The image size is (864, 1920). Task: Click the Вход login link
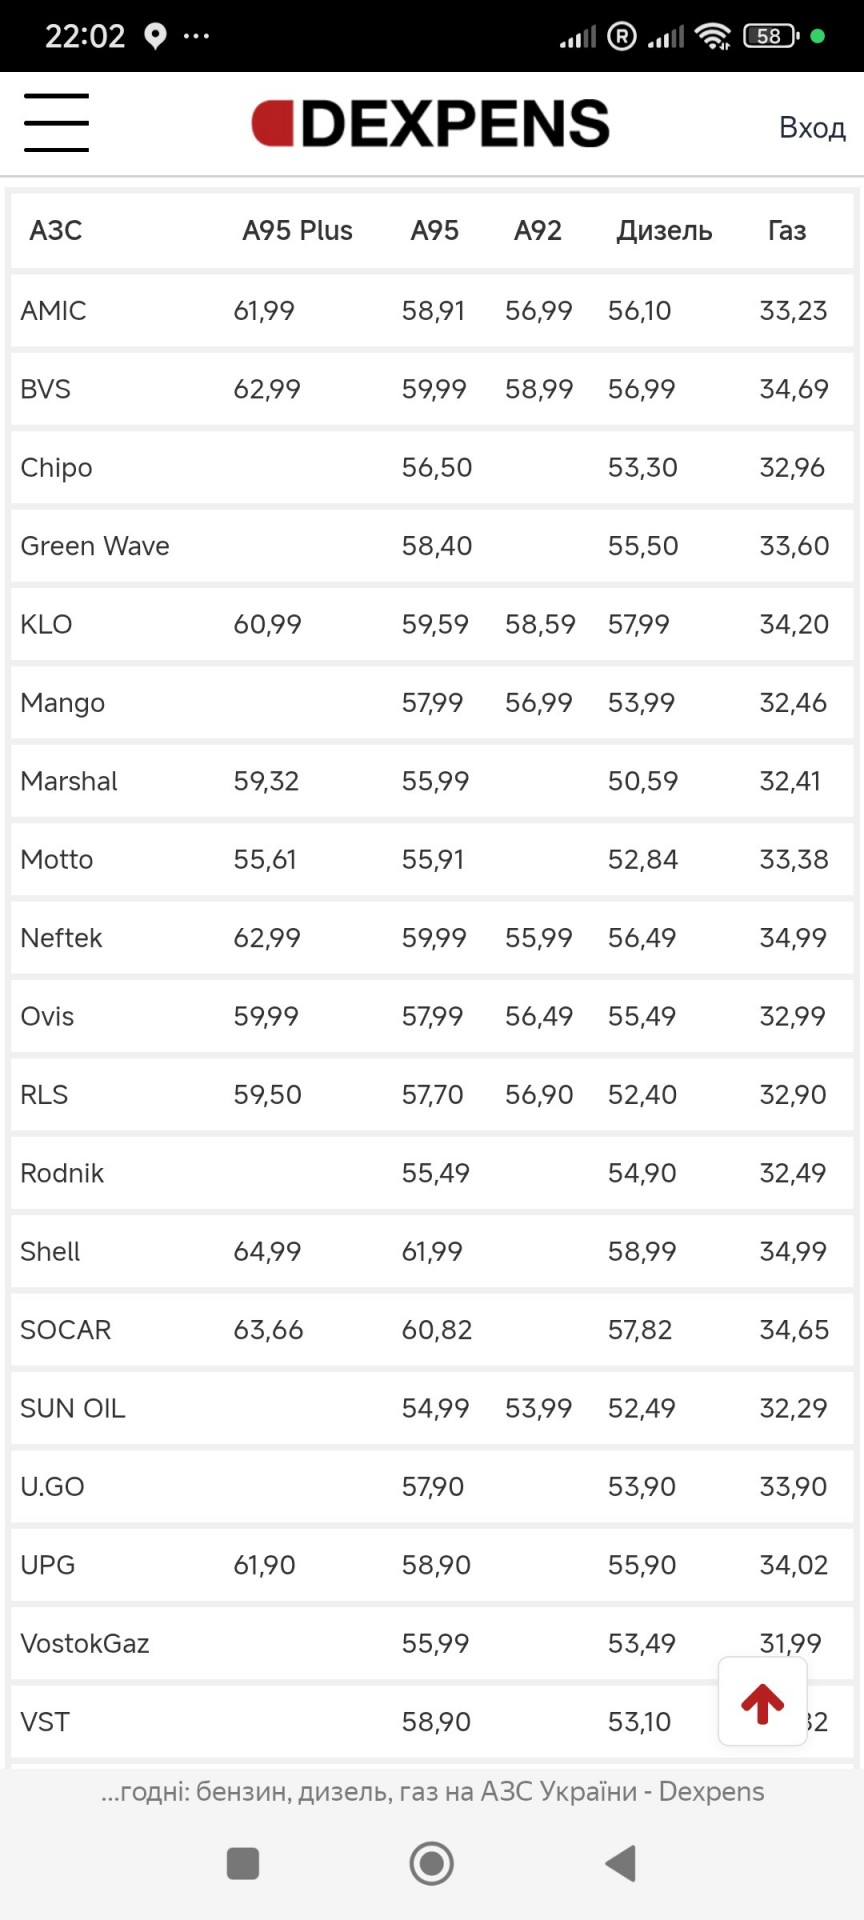coord(812,128)
